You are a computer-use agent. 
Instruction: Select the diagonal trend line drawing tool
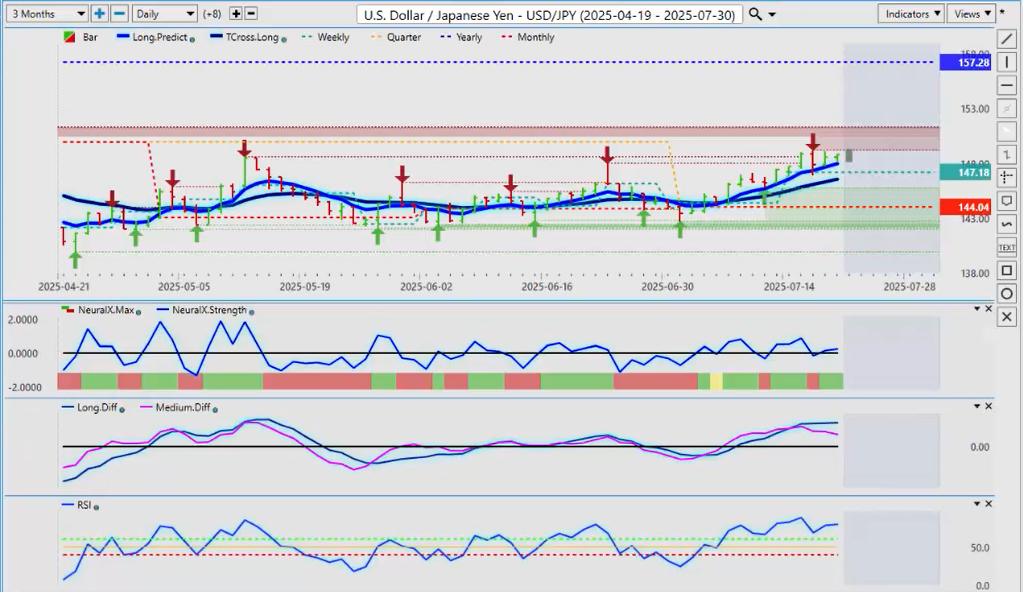[x=1007, y=39]
